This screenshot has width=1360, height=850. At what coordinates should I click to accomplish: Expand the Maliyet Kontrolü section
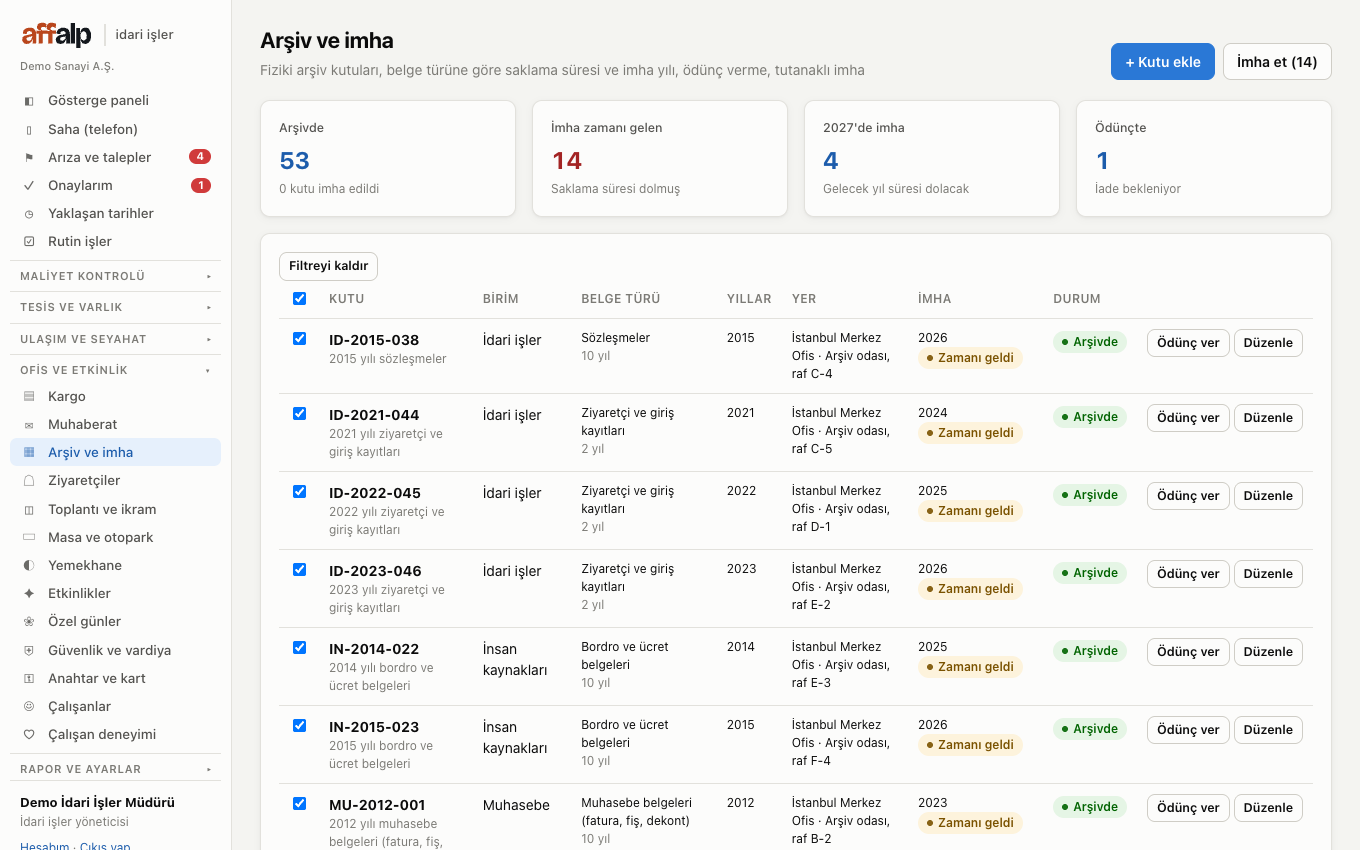pyautogui.click(x=116, y=276)
